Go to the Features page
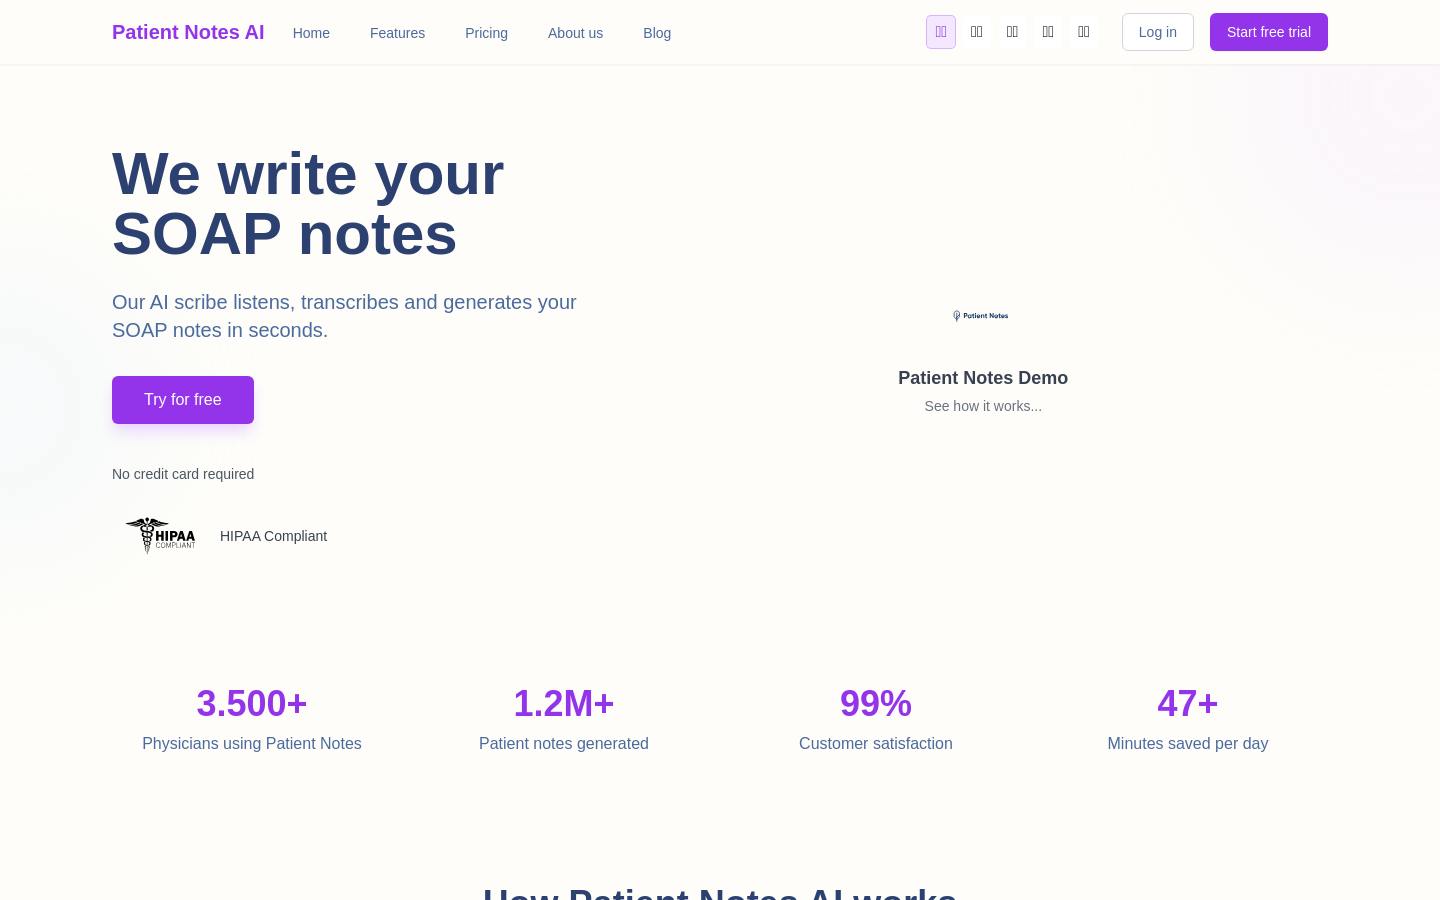This screenshot has height=900, width=1440. point(397,33)
